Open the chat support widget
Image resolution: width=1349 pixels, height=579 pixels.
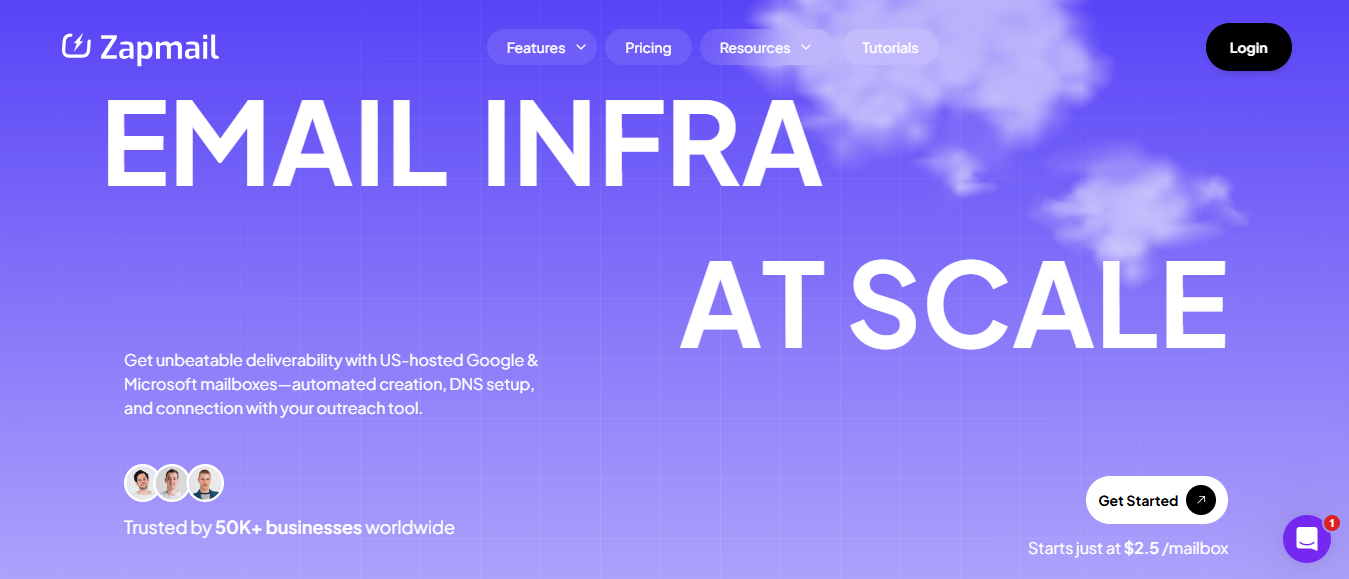point(1306,539)
